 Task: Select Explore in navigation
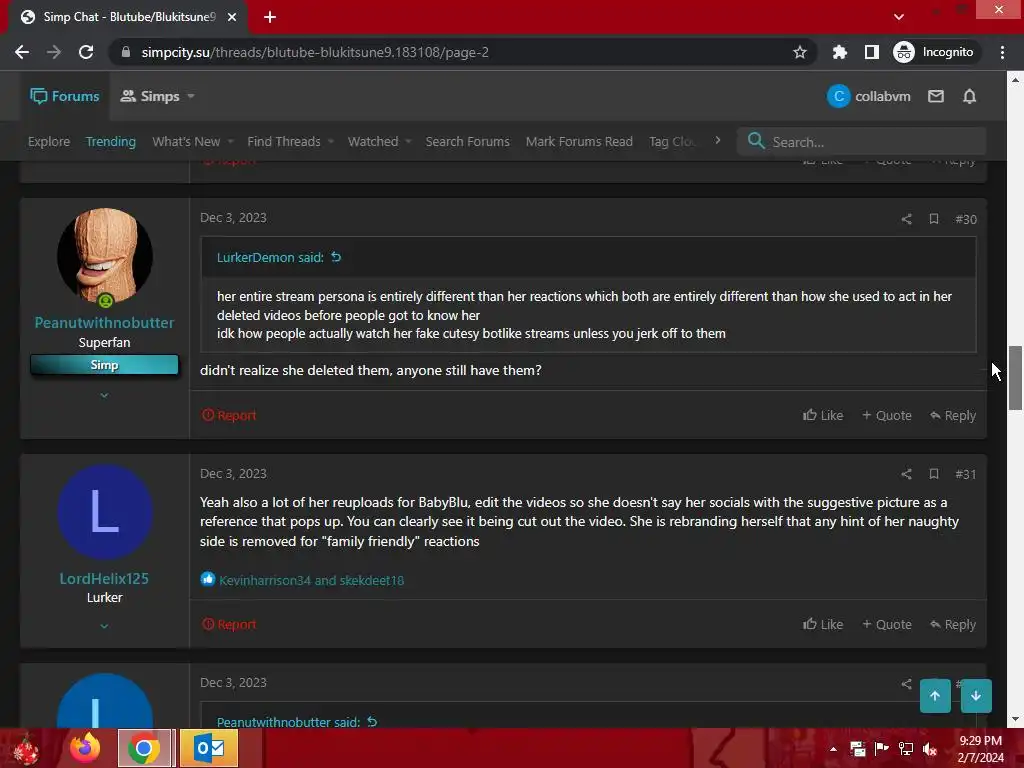tap(49, 142)
